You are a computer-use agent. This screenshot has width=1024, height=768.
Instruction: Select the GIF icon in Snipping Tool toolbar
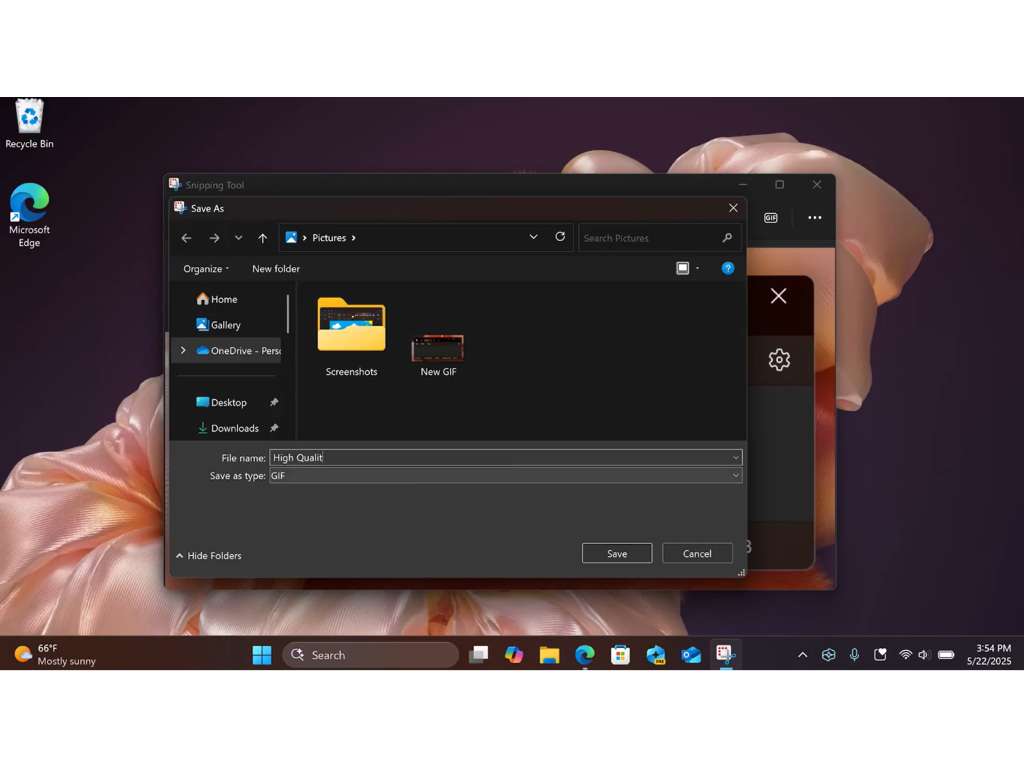[x=769, y=217]
